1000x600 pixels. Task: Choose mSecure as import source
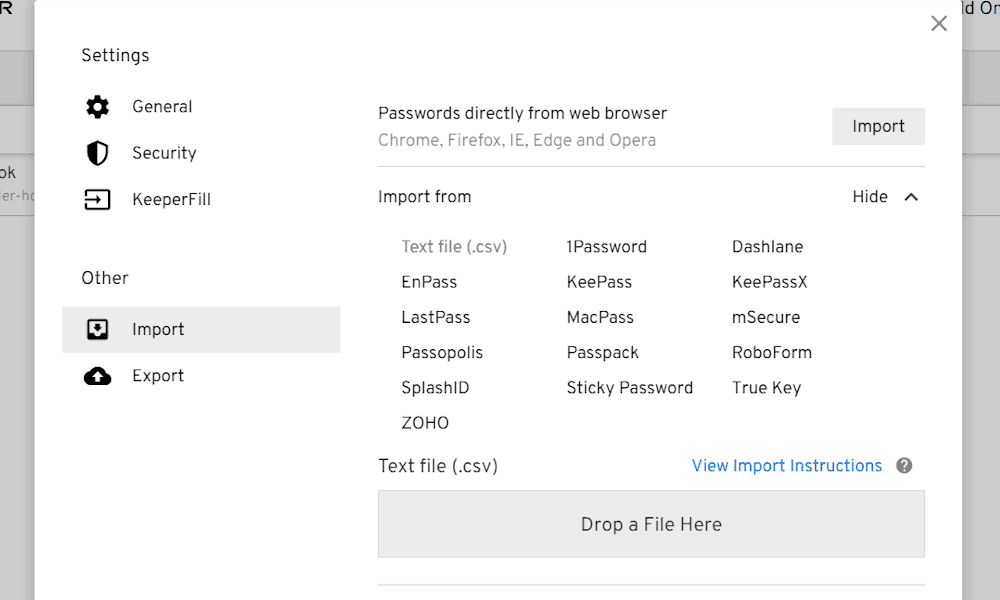click(766, 317)
